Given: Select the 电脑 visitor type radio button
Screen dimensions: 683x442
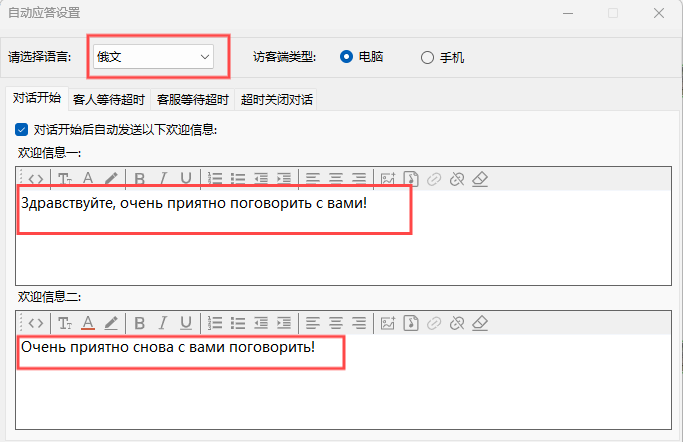Looking at the screenshot, I should tap(347, 57).
